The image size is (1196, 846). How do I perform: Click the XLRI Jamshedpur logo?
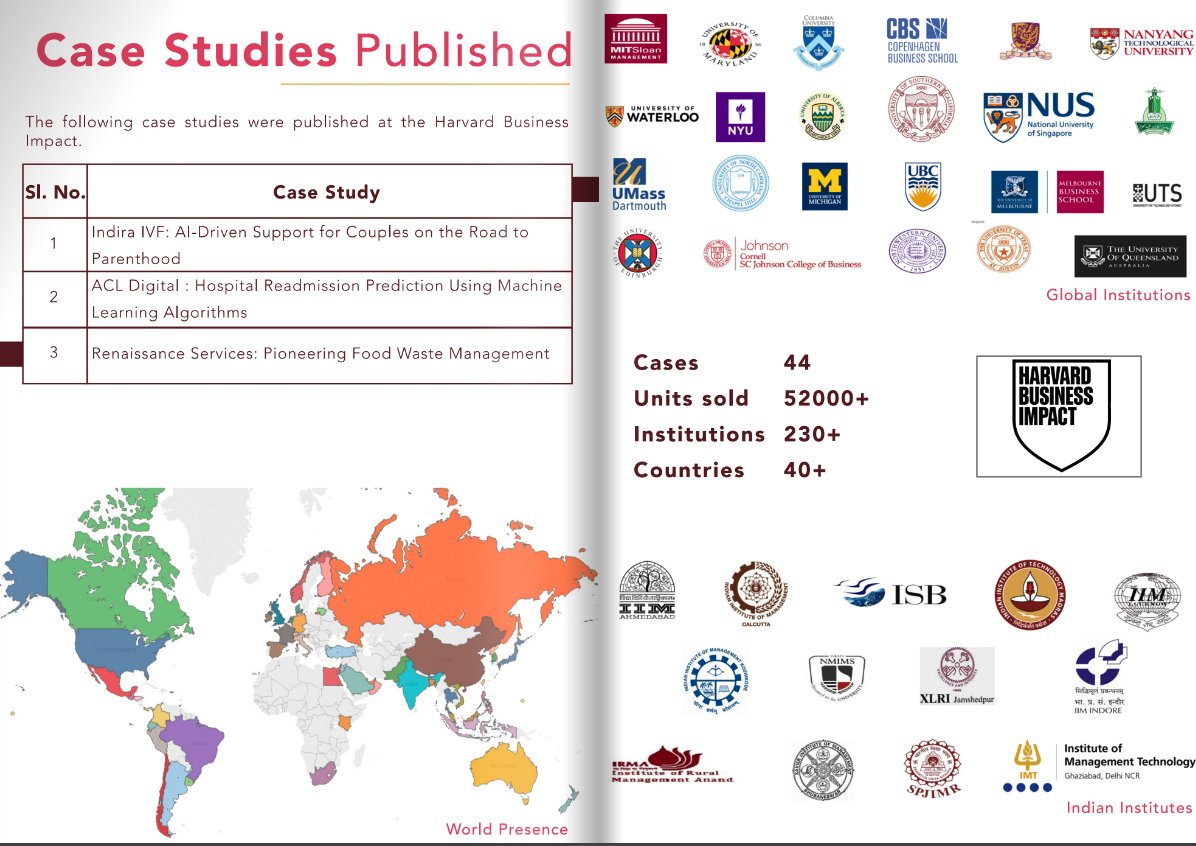pos(956,676)
